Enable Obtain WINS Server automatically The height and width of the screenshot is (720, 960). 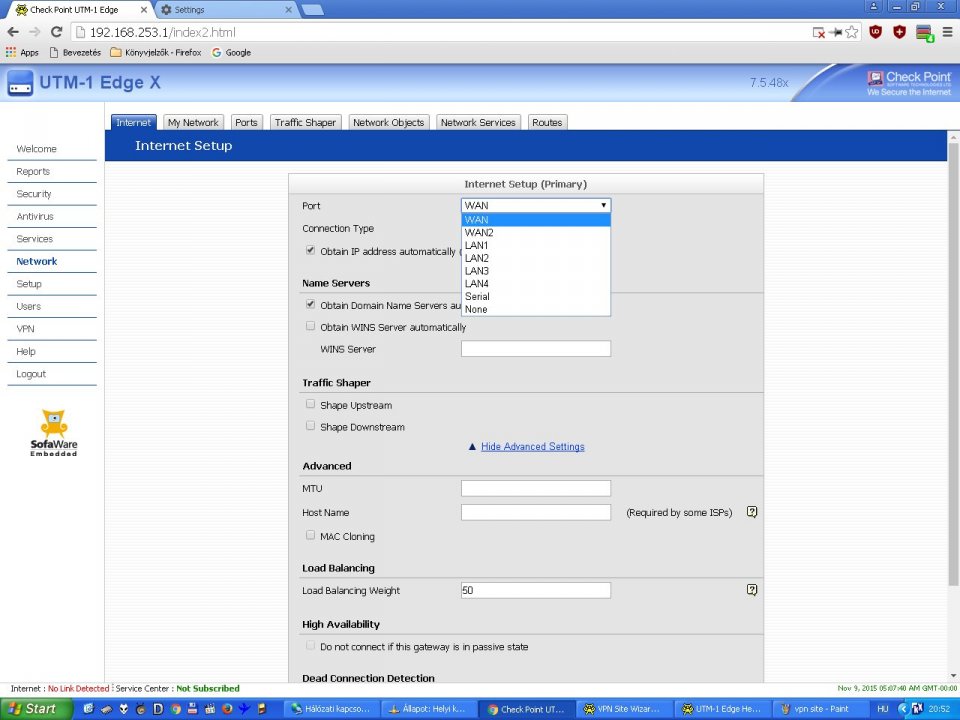[310, 326]
